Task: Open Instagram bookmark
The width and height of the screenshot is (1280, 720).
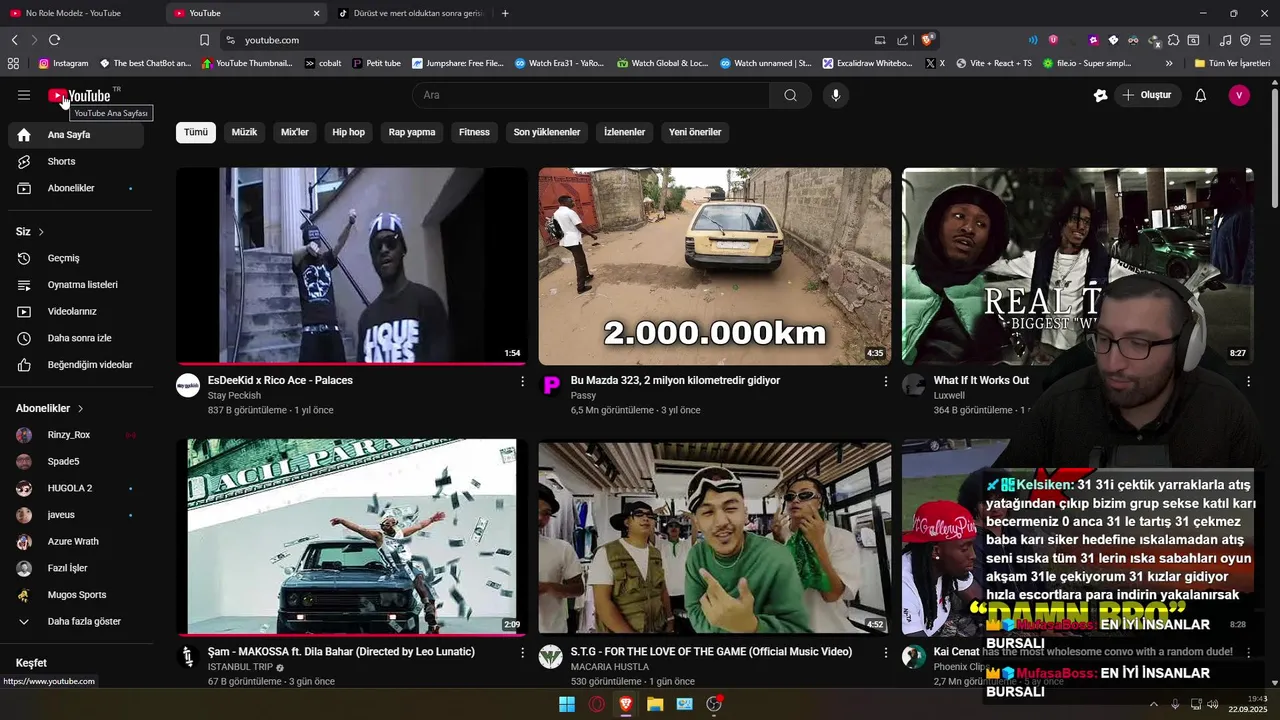Action: [63, 63]
